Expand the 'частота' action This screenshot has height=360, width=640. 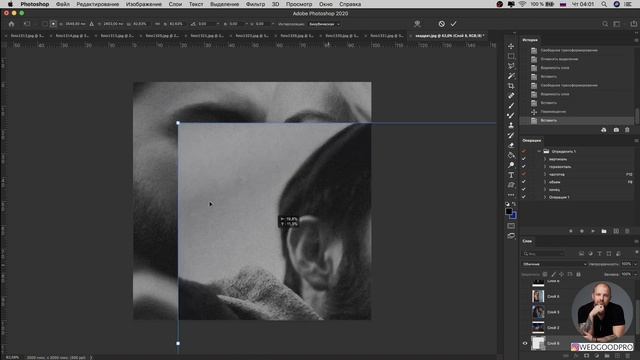coord(545,174)
